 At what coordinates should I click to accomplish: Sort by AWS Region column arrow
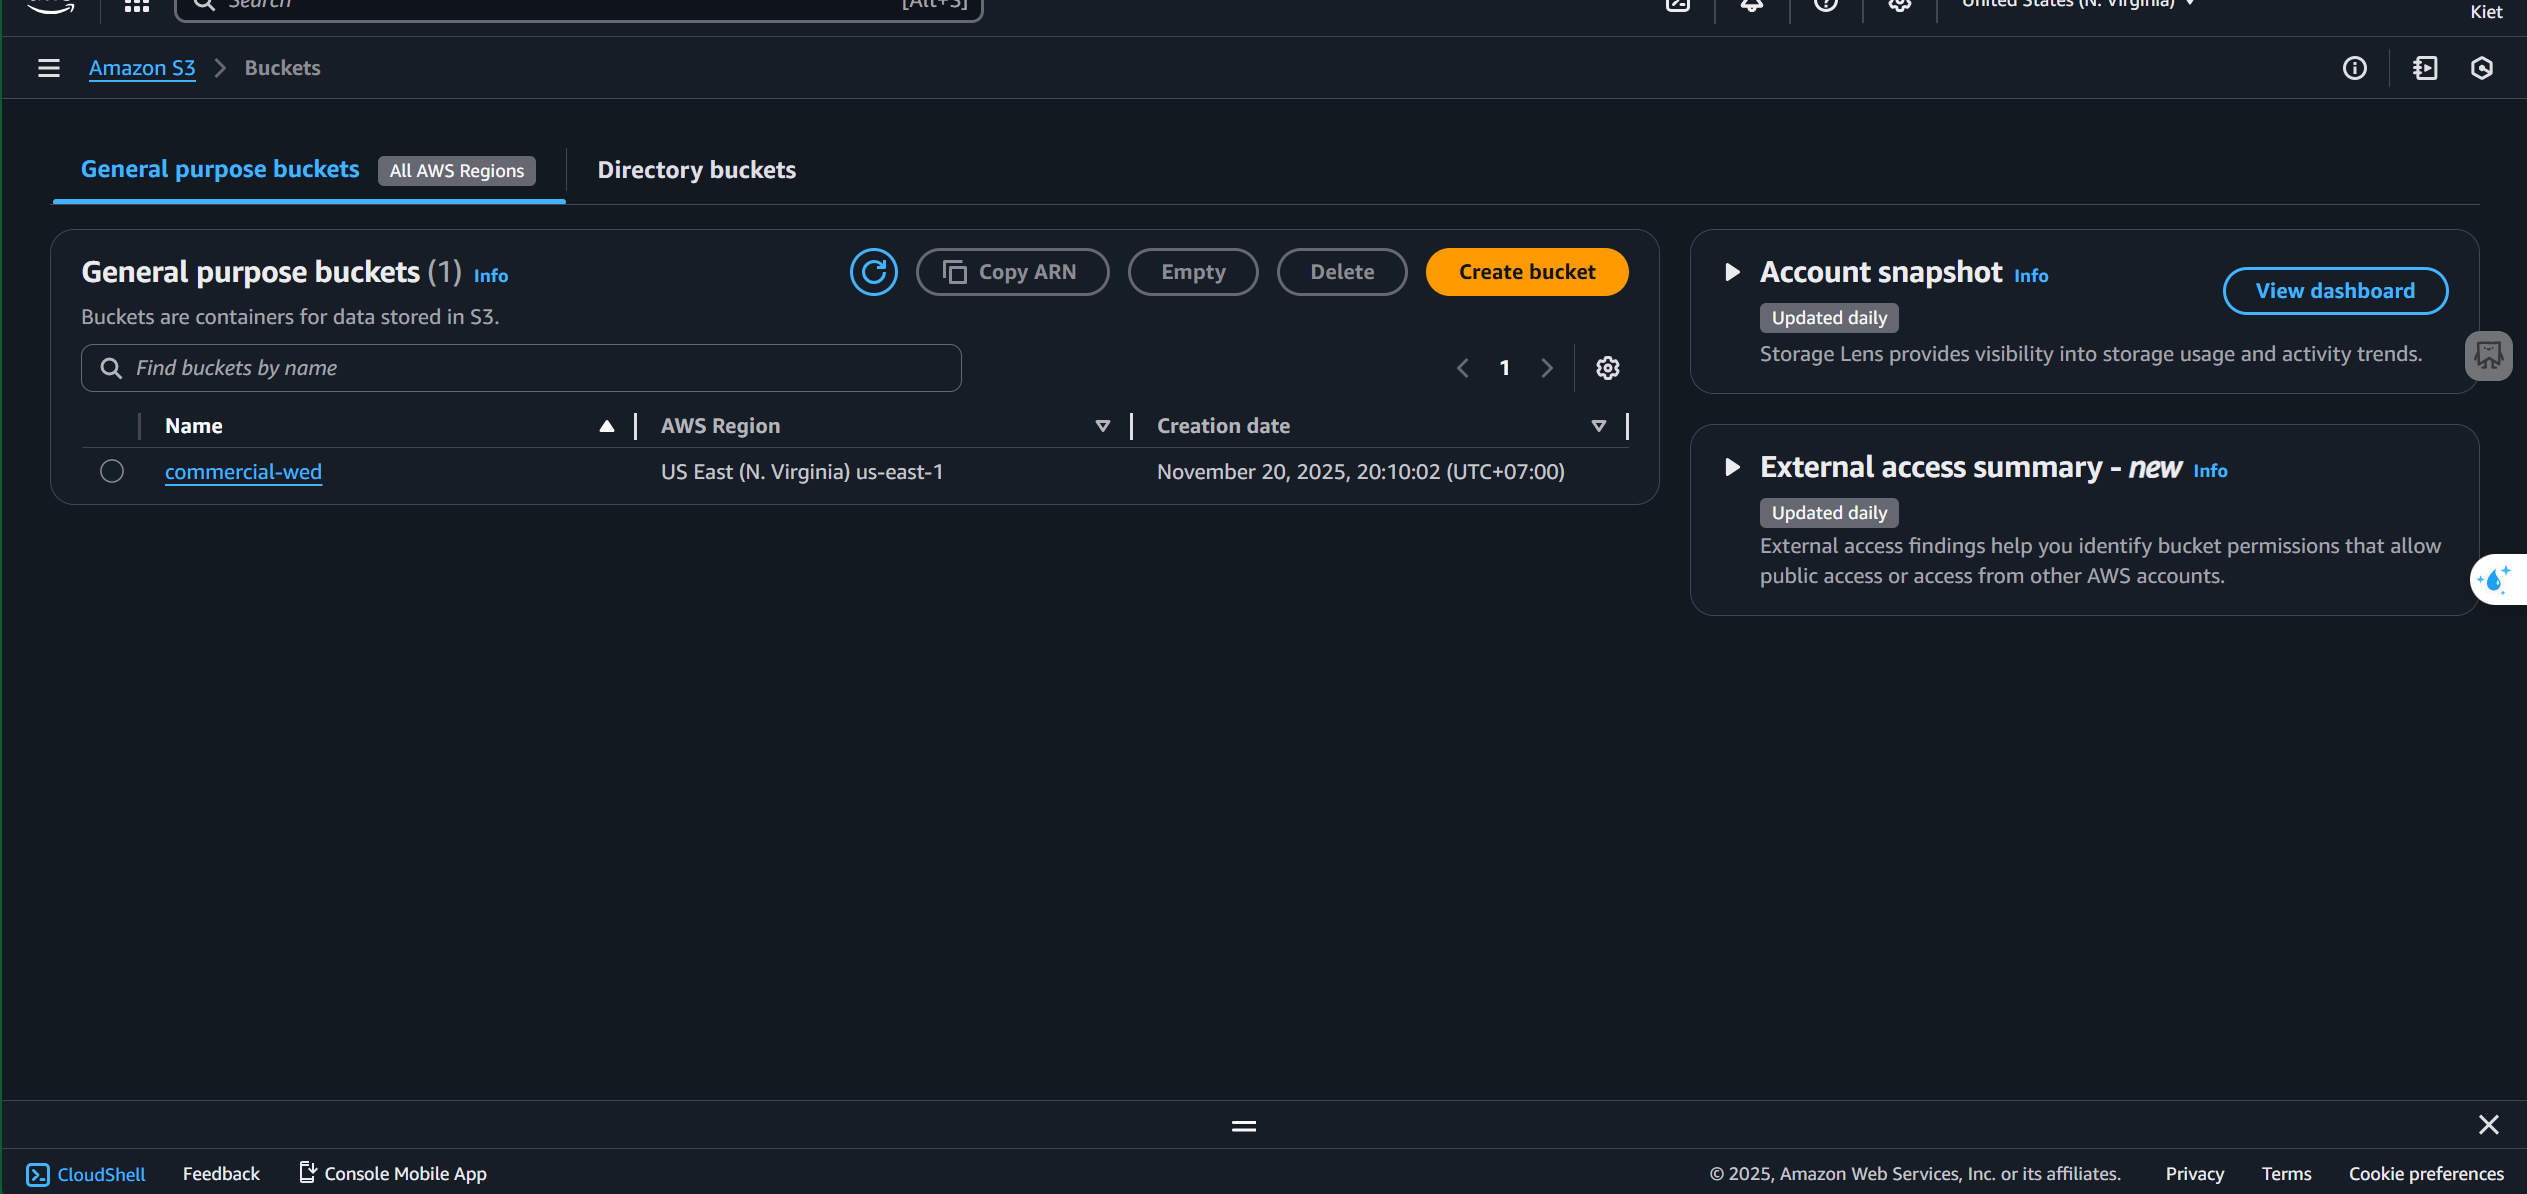click(1102, 426)
